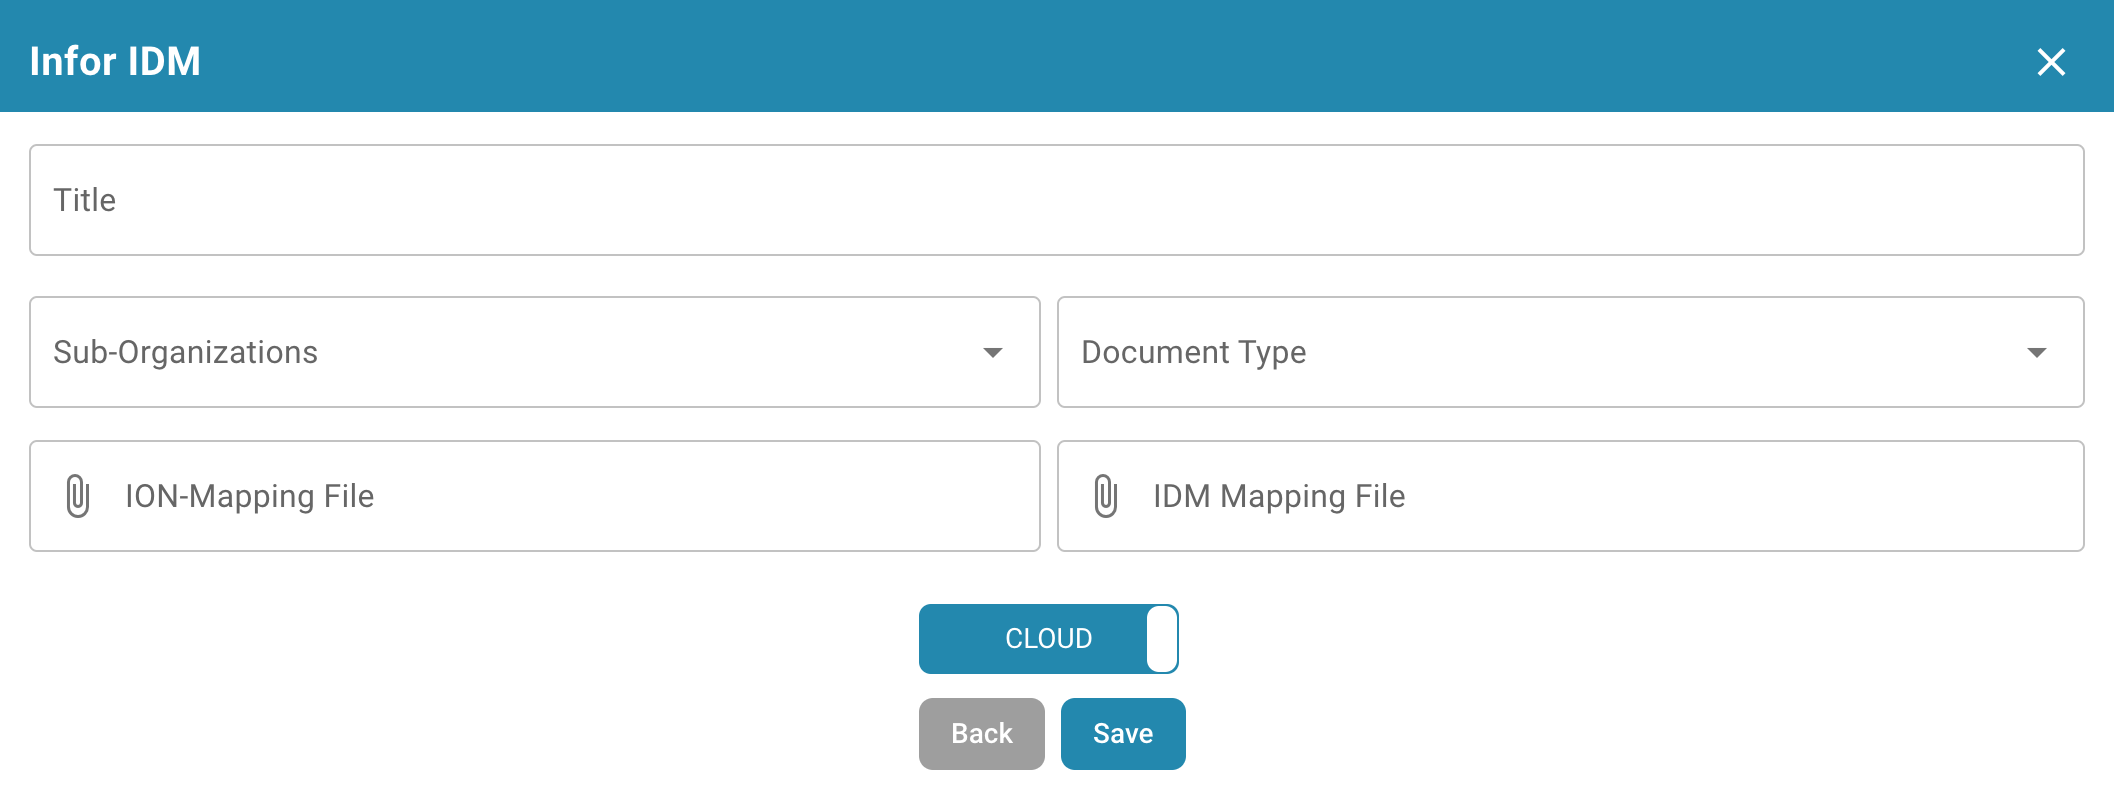
Task: Select the IDM Mapping File upload field
Action: pyautogui.click(x=1570, y=496)
